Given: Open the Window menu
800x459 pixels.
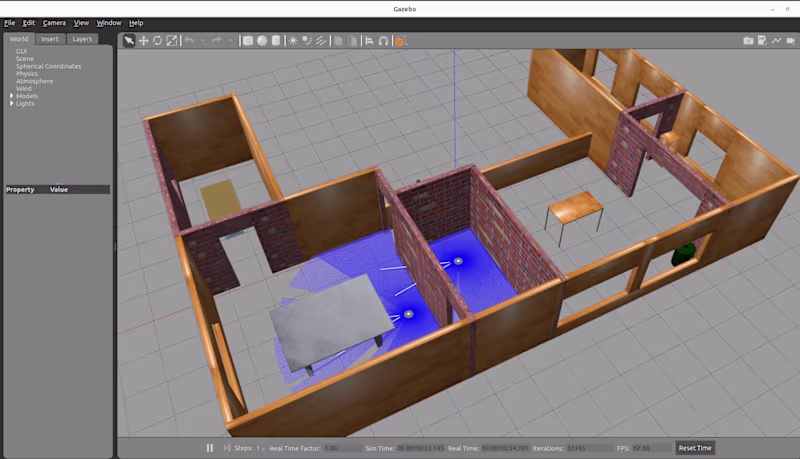Looking at the screenshot, I should [x=109, y=23].
